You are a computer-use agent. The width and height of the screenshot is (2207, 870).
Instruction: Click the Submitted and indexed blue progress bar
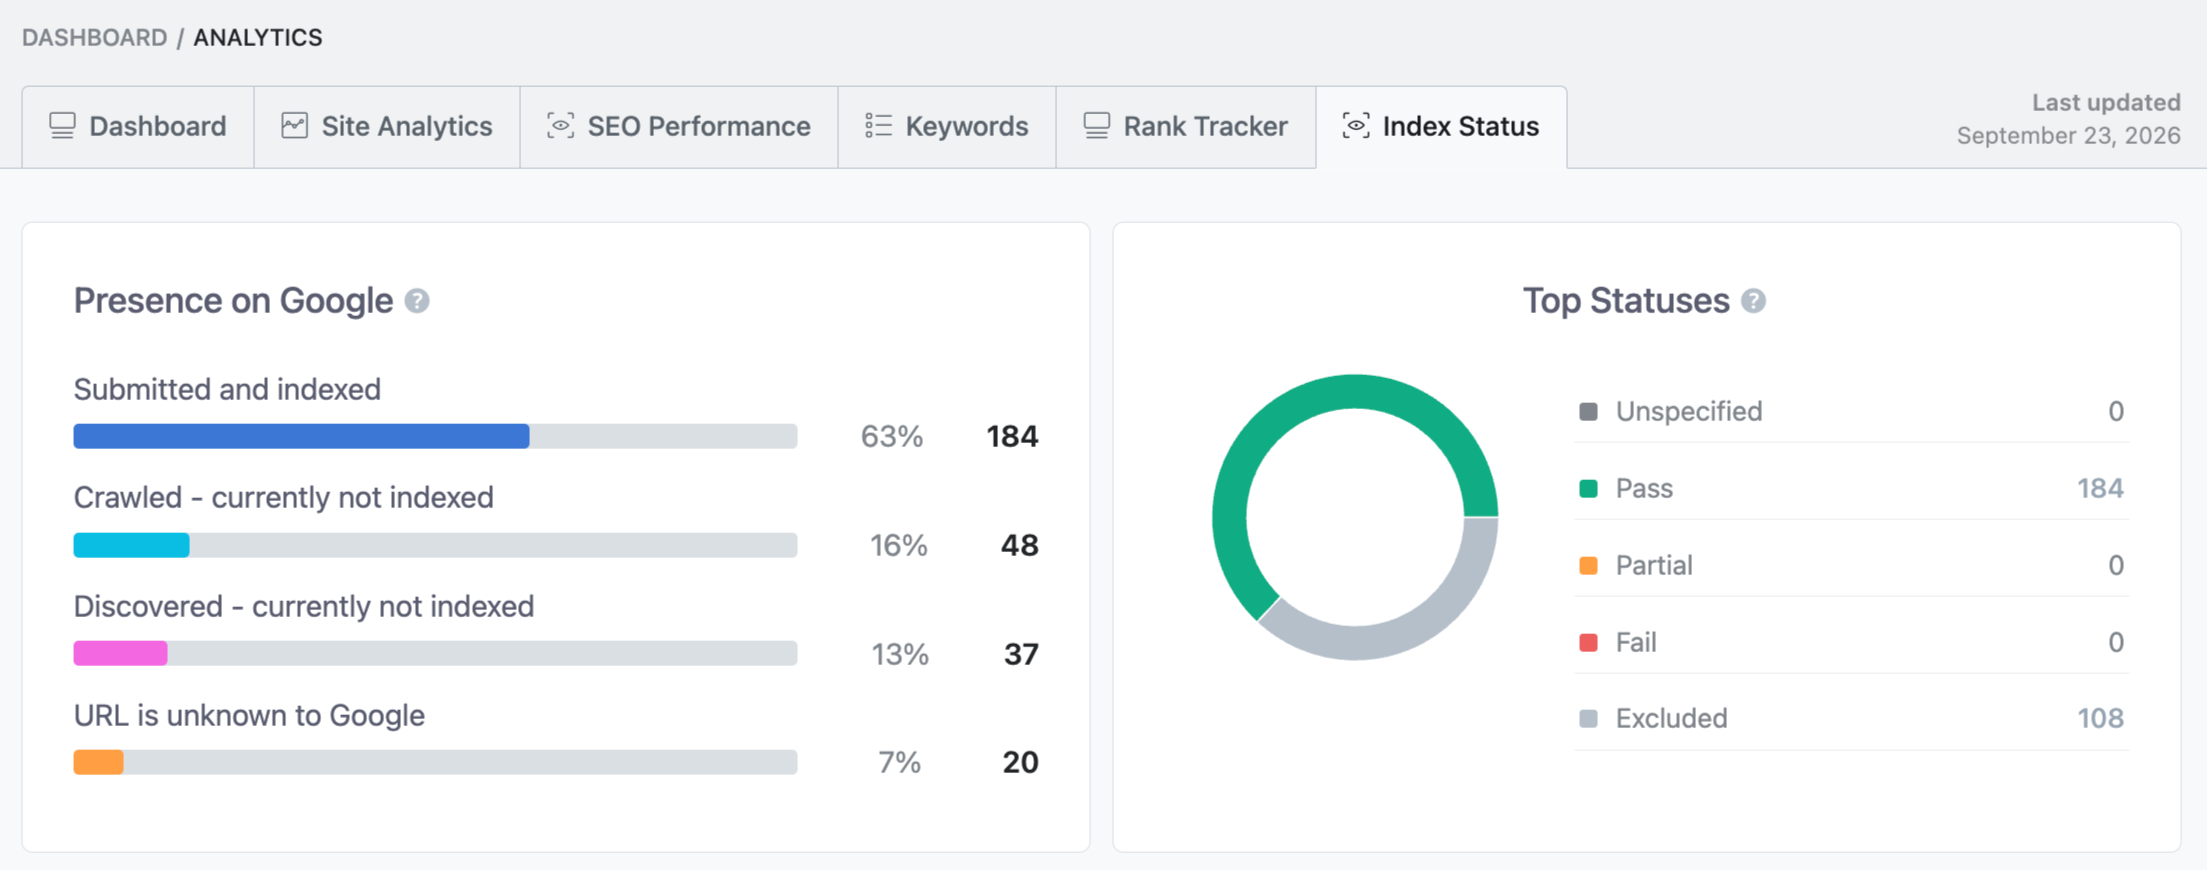point(301,436)
